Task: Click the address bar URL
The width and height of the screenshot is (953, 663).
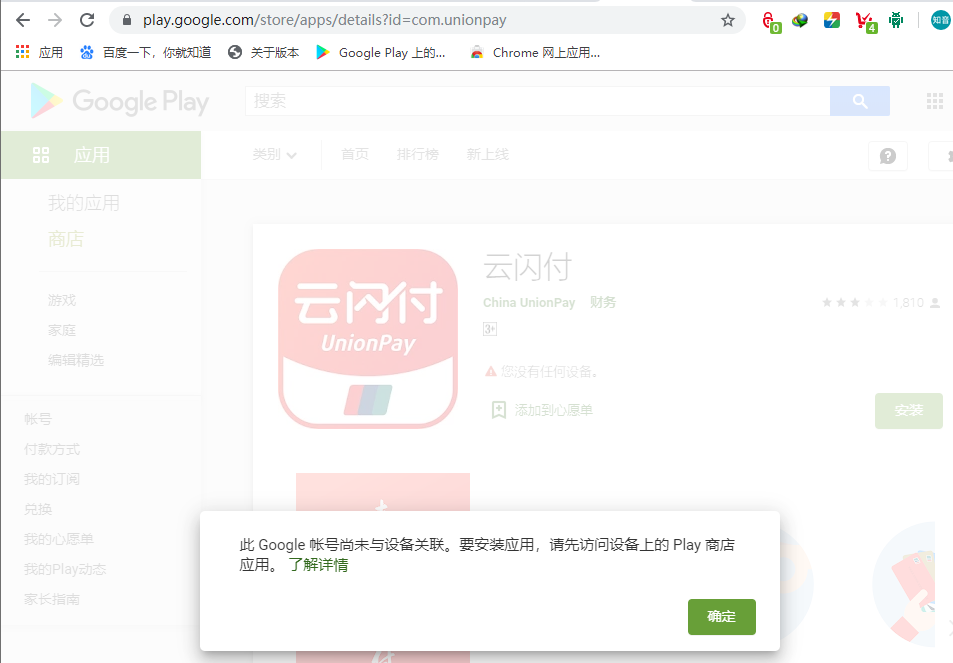Action: coord(325,20)
